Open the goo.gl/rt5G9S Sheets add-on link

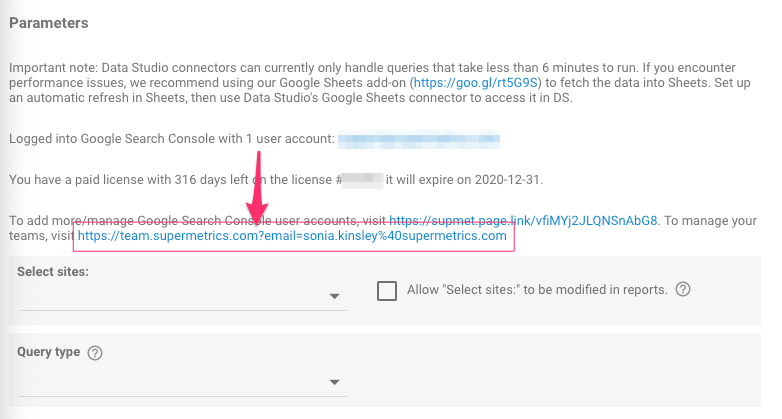[475, 83]
